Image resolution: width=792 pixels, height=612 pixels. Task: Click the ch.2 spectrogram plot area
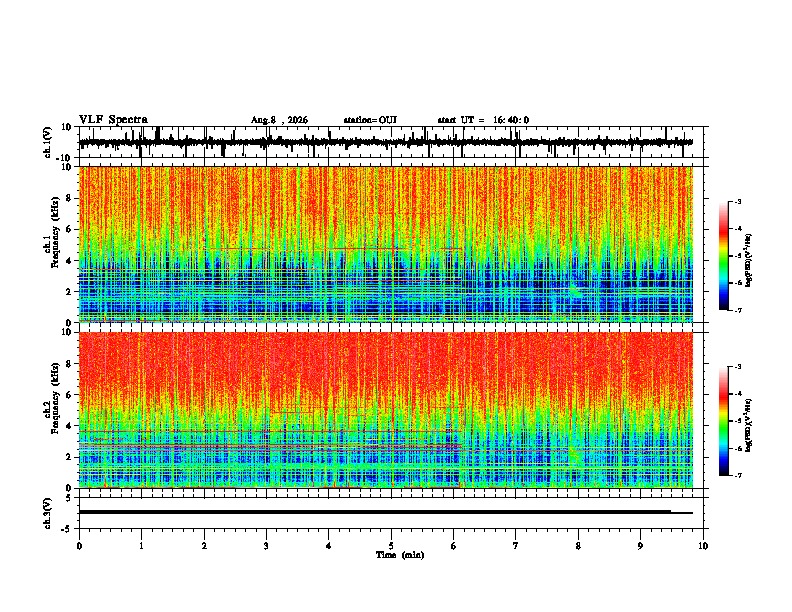click(x=386, y=410)
